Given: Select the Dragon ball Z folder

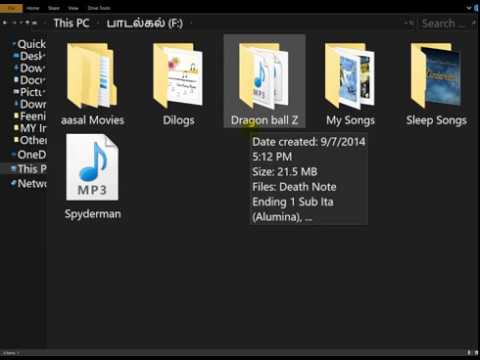Looking at the screenshot, I should tap(264, 81).
